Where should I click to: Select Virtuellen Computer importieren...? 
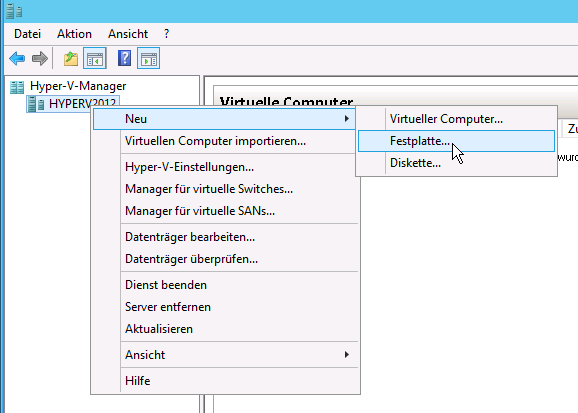(x=226, y=141)
